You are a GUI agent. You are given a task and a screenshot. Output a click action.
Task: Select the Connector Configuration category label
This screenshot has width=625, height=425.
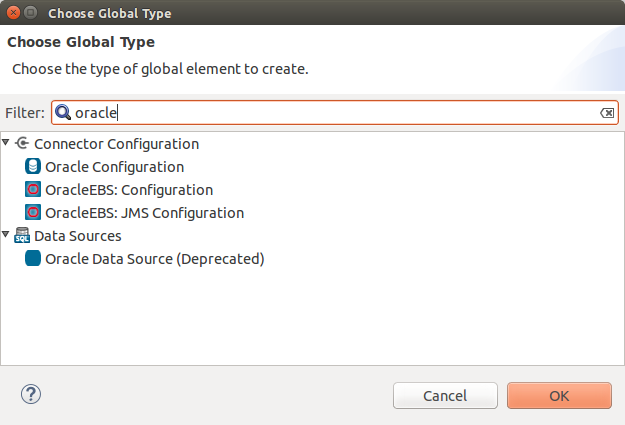click(x=116, y=144)
